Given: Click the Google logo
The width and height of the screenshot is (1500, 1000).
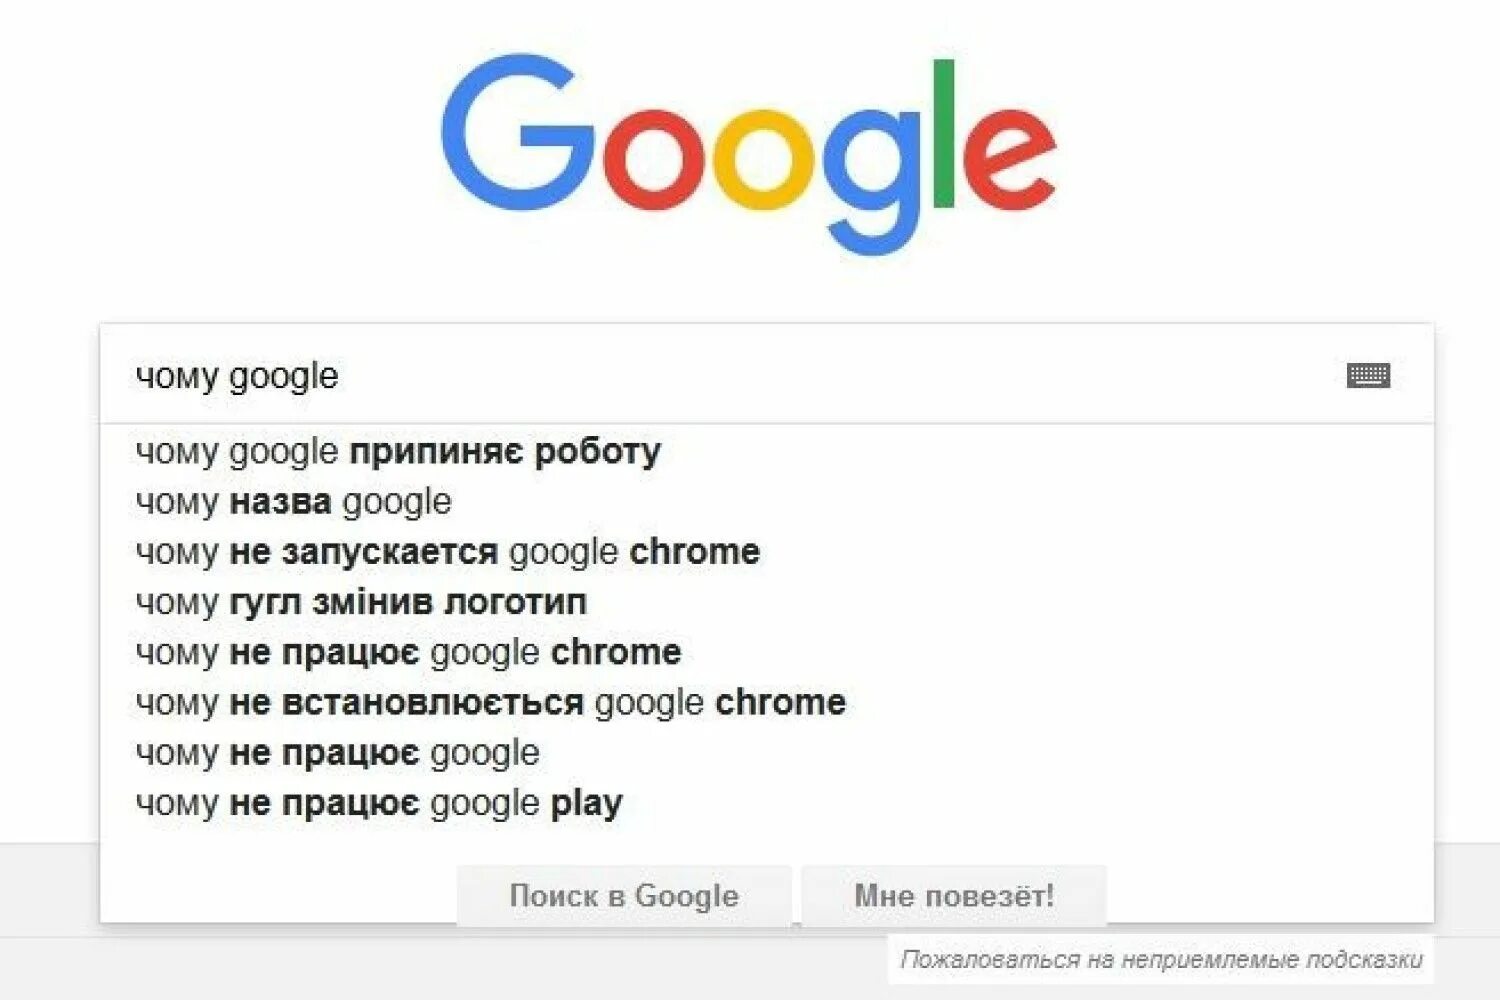Looking at the screenshot, I should pos(748,154).
